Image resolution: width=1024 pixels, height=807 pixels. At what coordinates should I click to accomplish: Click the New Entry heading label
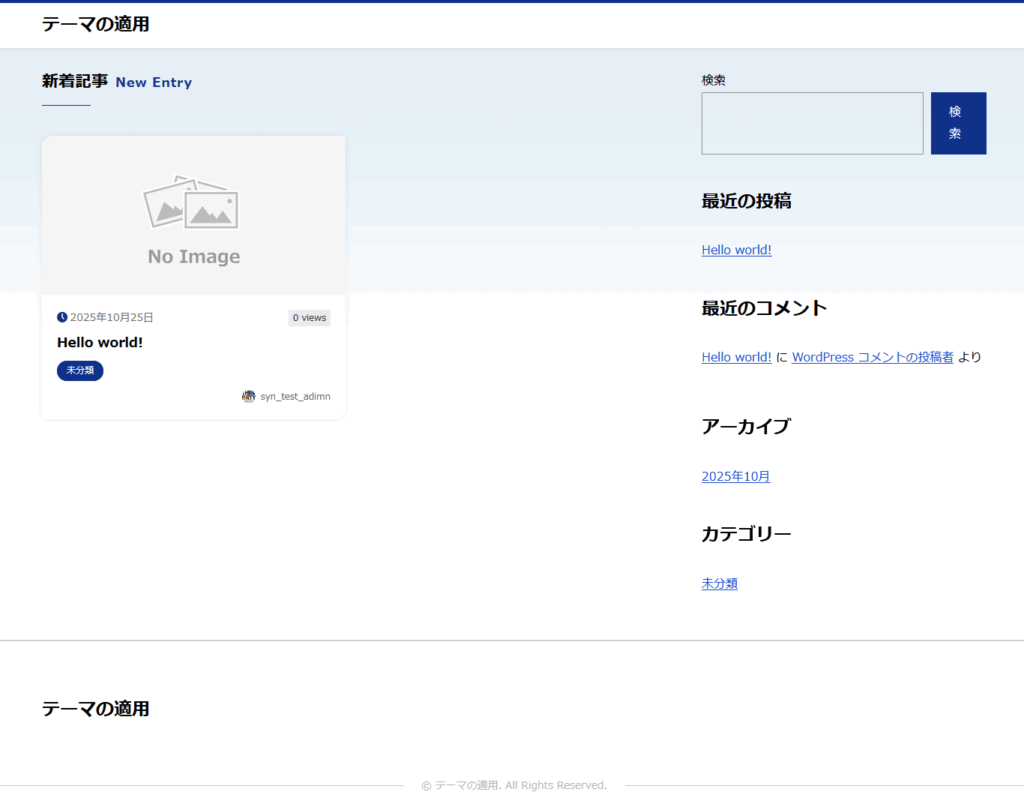click(x=154, y=82)
